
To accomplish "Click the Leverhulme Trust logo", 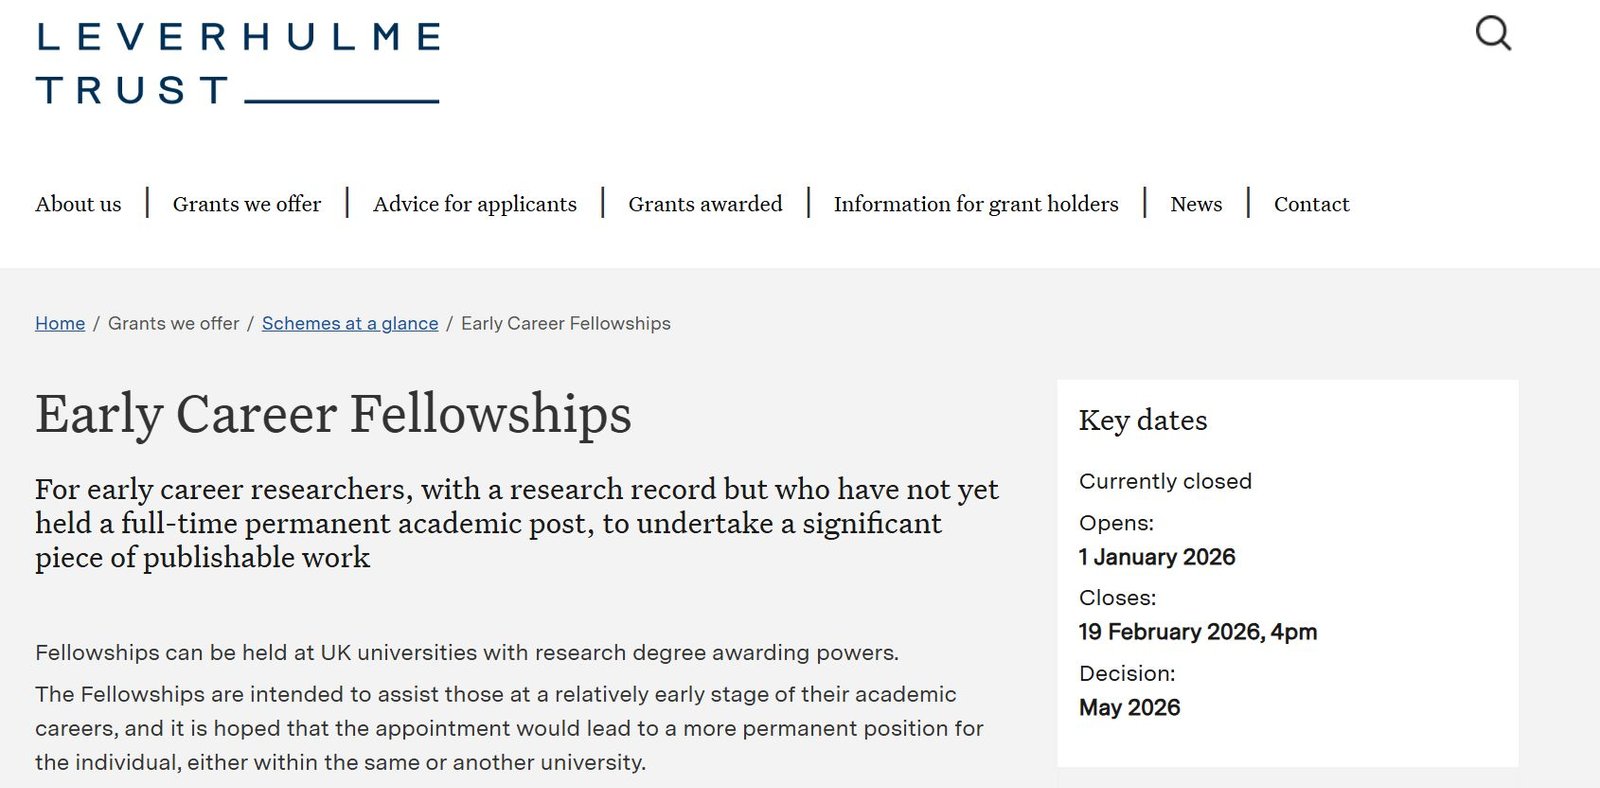I will coord(237,60).
